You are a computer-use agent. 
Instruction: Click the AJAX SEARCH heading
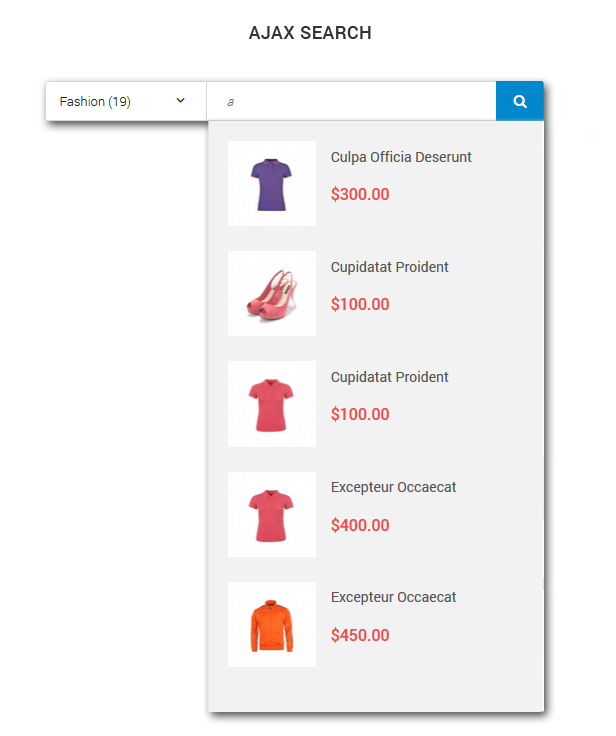pos(310,33)
